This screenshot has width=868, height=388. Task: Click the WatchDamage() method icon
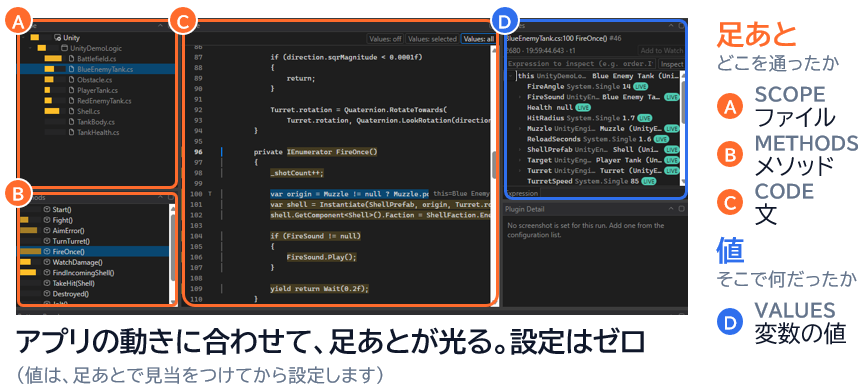coord(46,262)
